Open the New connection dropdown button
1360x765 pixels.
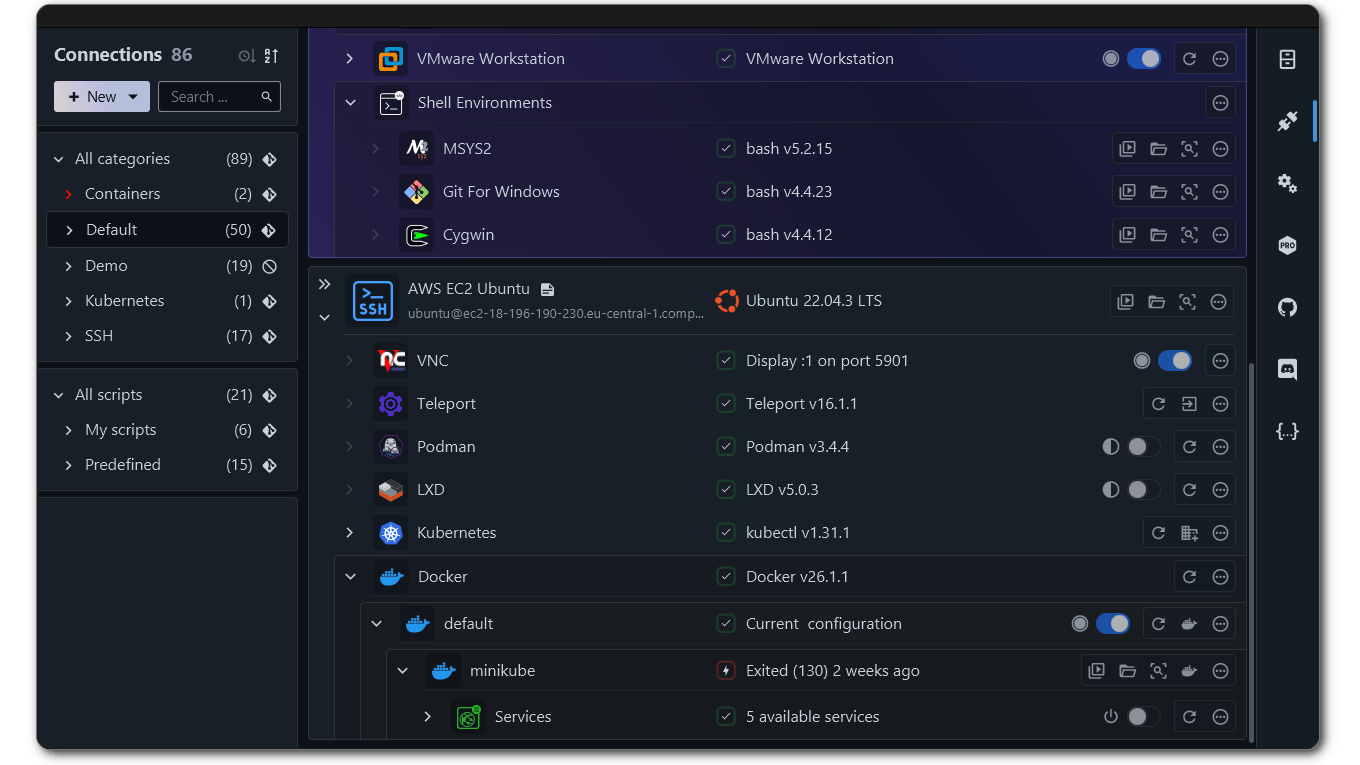(102, 97)
